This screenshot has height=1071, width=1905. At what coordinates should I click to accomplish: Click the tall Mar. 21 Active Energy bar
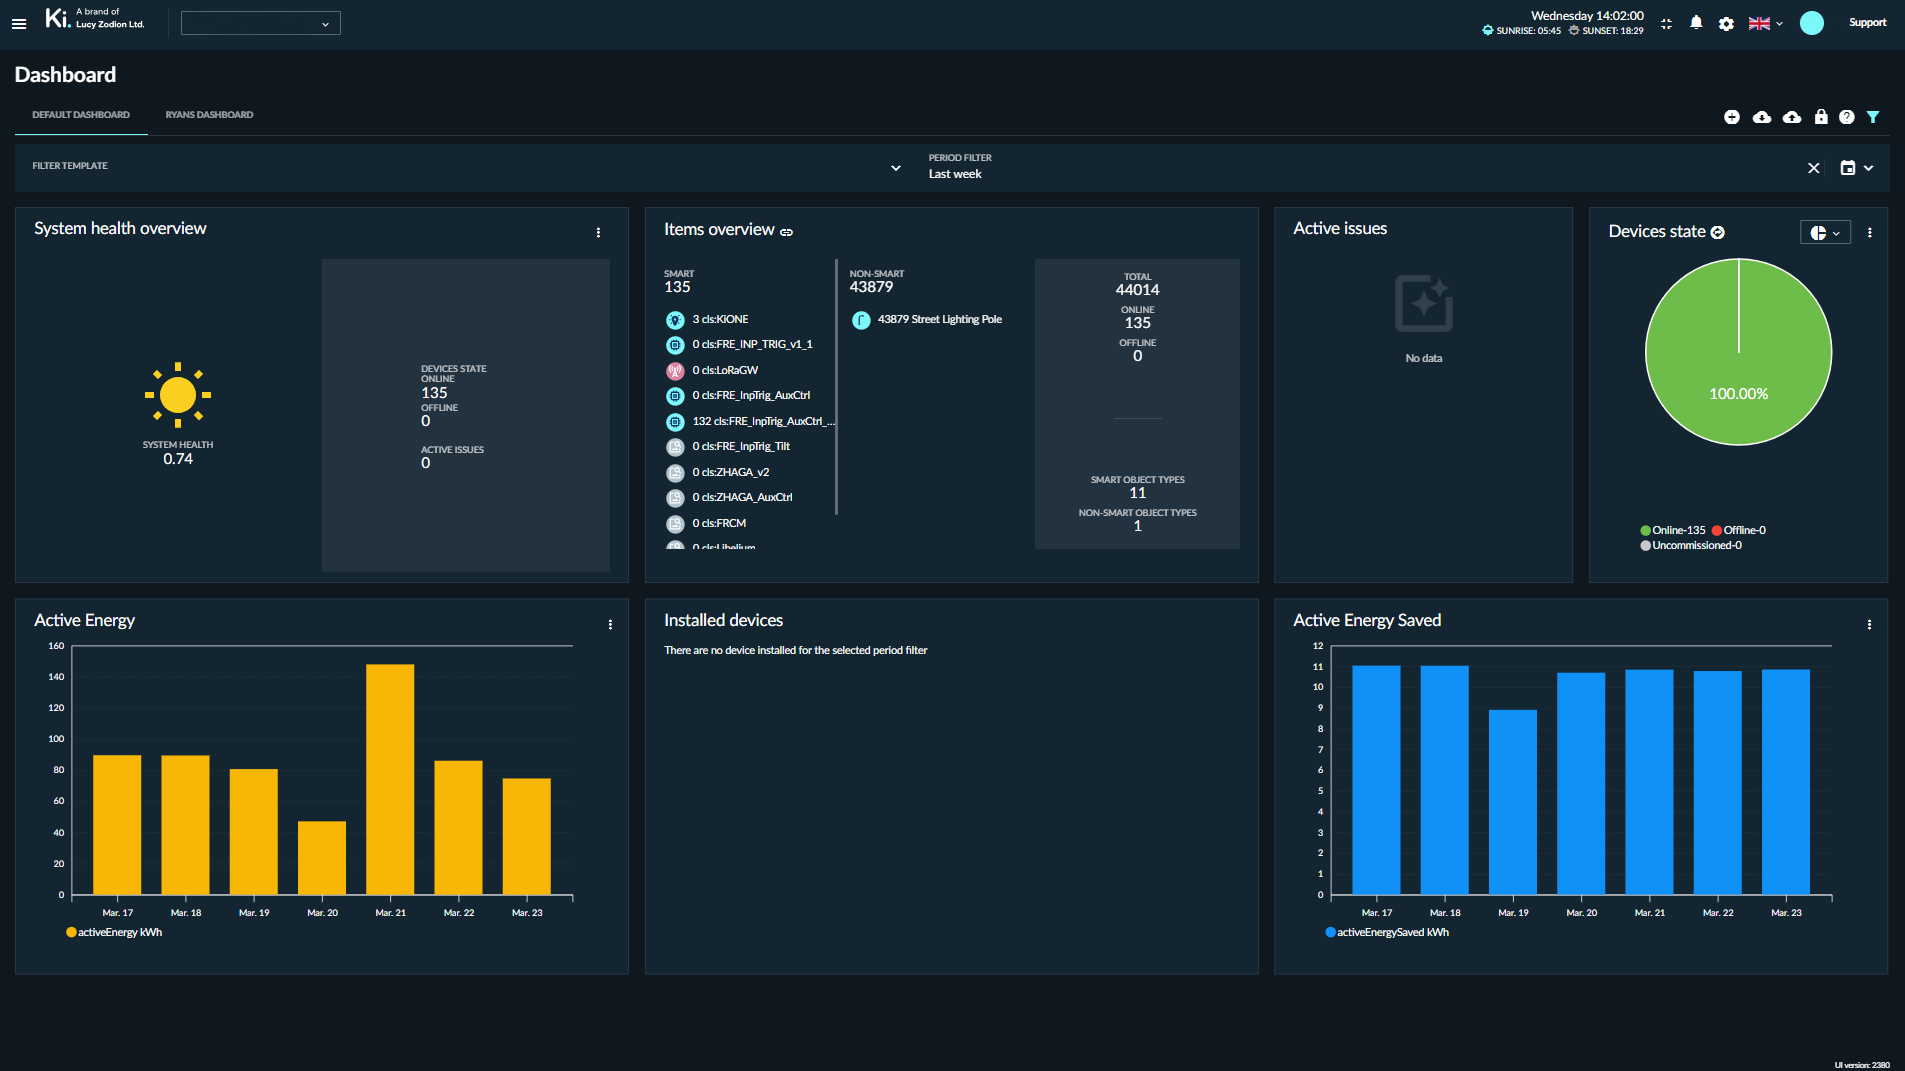pos(390,778)
